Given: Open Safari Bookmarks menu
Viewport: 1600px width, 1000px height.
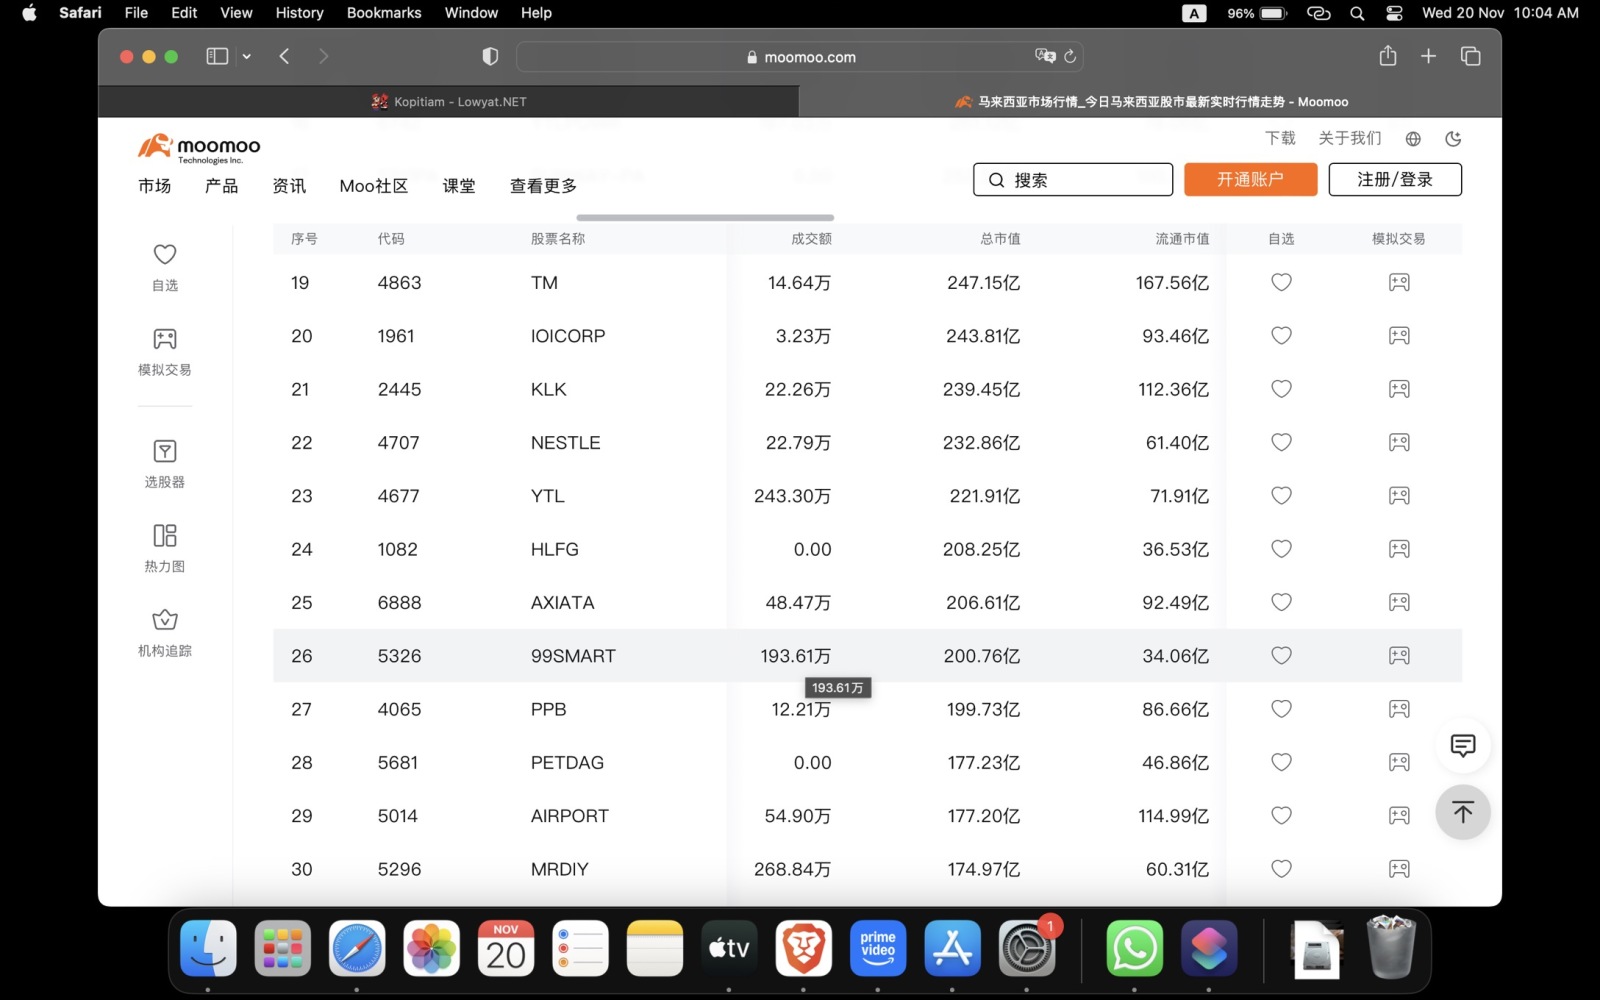Looking at the screenshot, I should point(384,13).
